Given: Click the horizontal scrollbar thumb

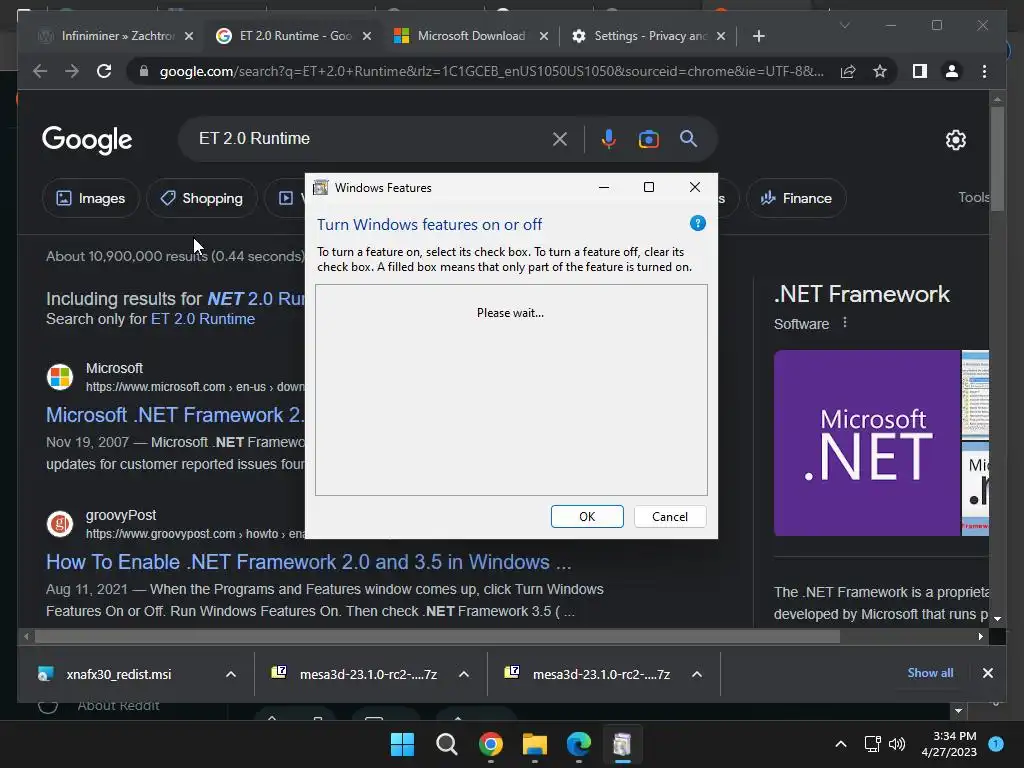Looking at the screenshot, I should point(437,636).
